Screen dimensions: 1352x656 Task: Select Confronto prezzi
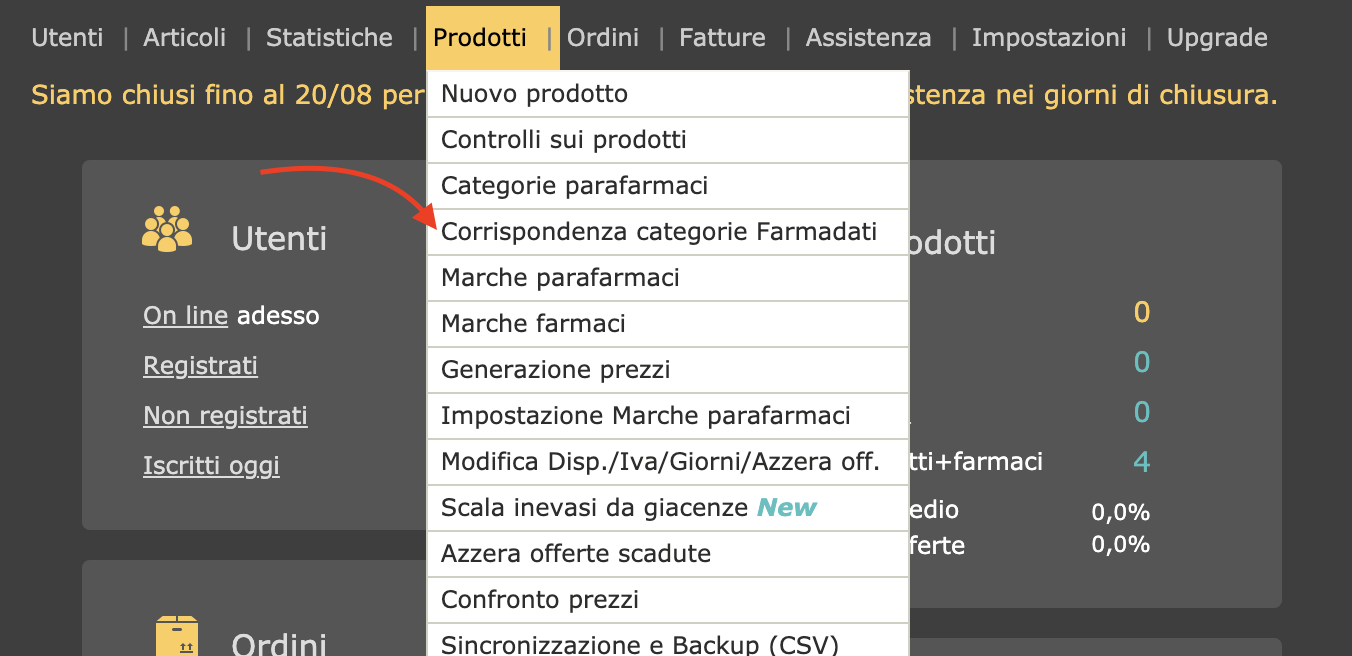pyautogui.click(x=540, y=600)
